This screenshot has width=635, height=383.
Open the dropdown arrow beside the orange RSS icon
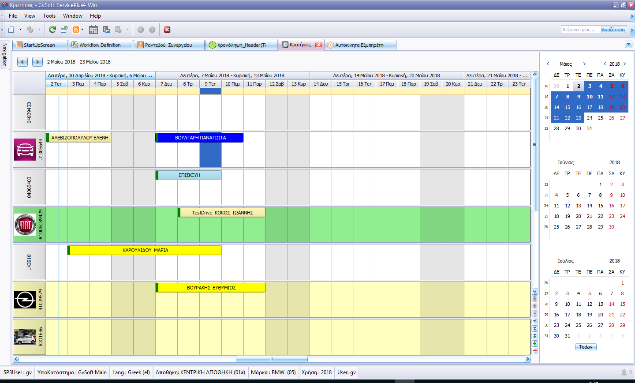click(82, 30)
